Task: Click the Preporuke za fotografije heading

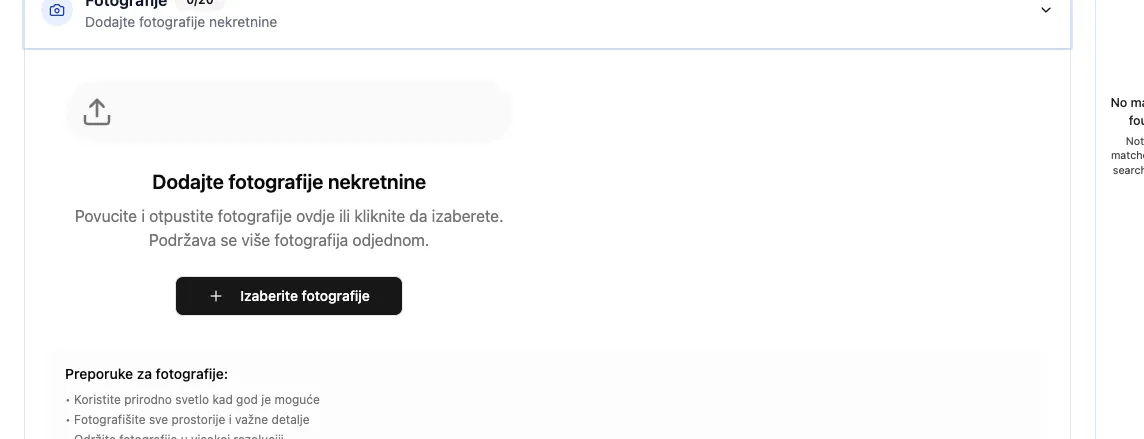Action: [x=146, y=374]
